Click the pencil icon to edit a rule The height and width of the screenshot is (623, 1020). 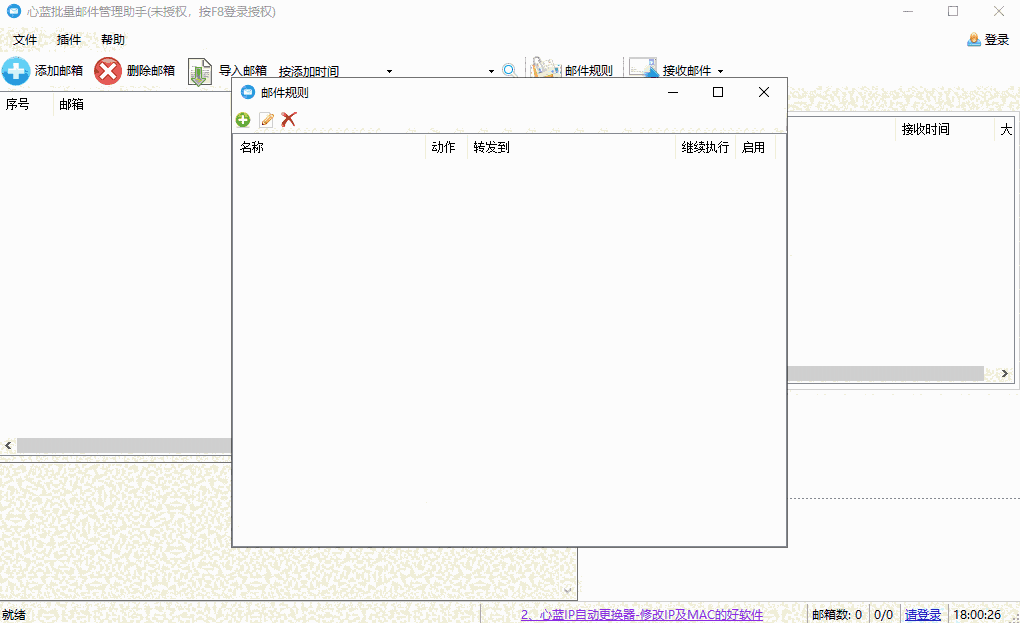pos(265,119)
